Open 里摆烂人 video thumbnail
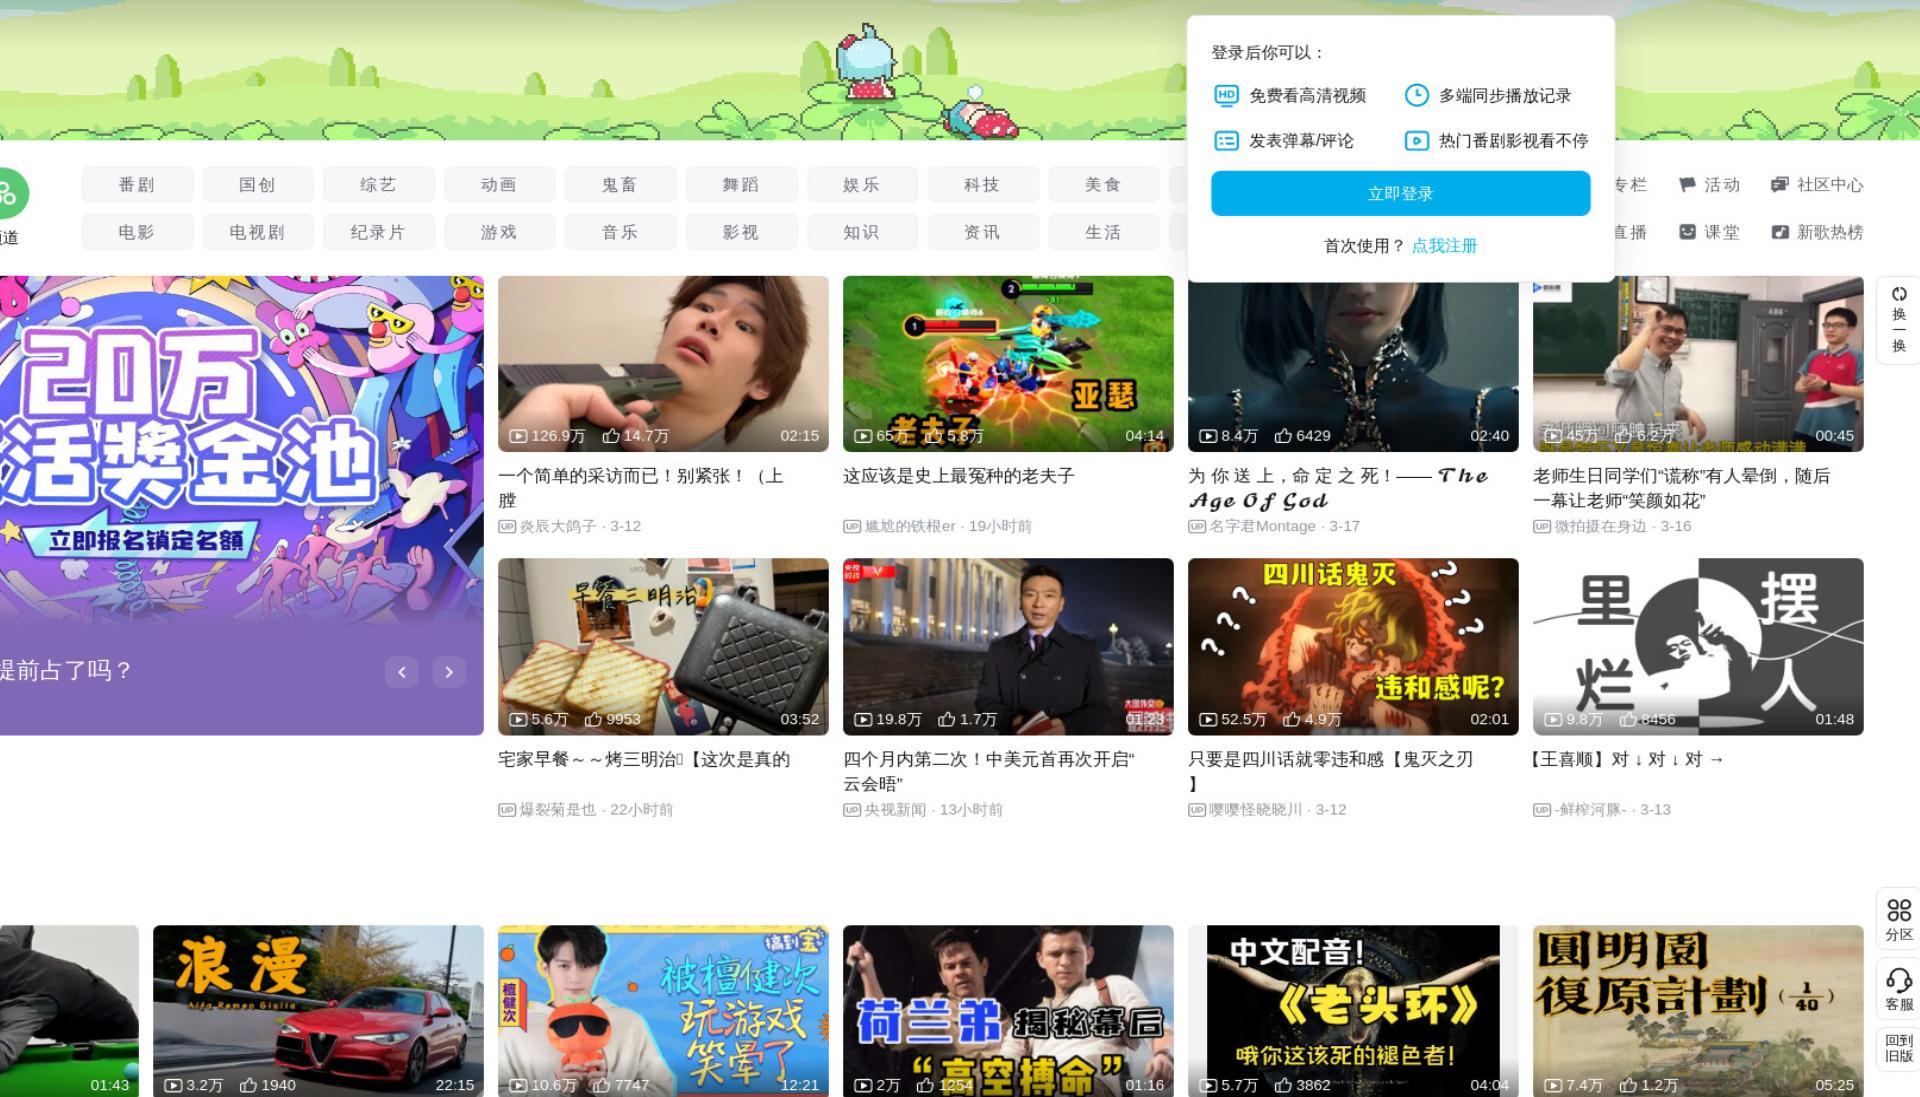Image resolution: width=1920 pixels, height=1097 pixels. [x=1698, y=647]
